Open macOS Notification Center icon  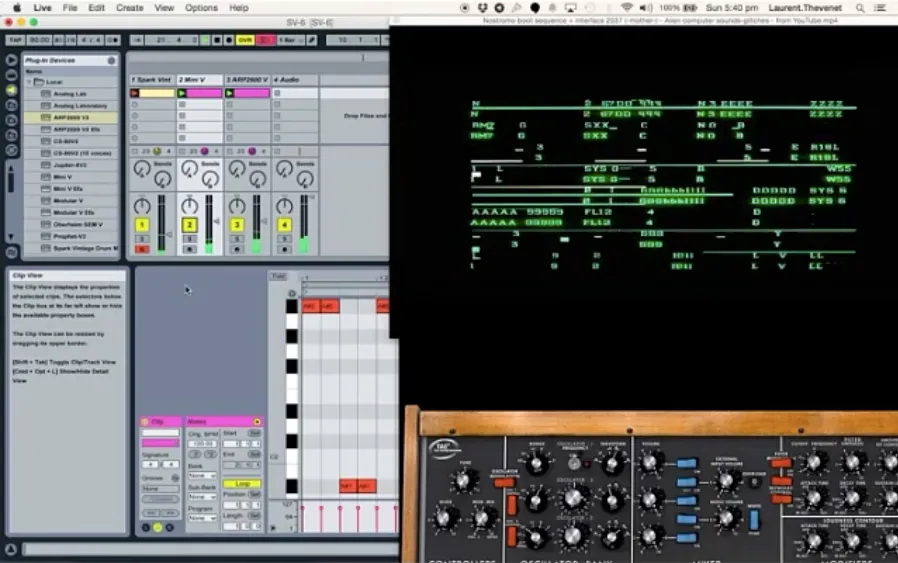coord(880,8)
